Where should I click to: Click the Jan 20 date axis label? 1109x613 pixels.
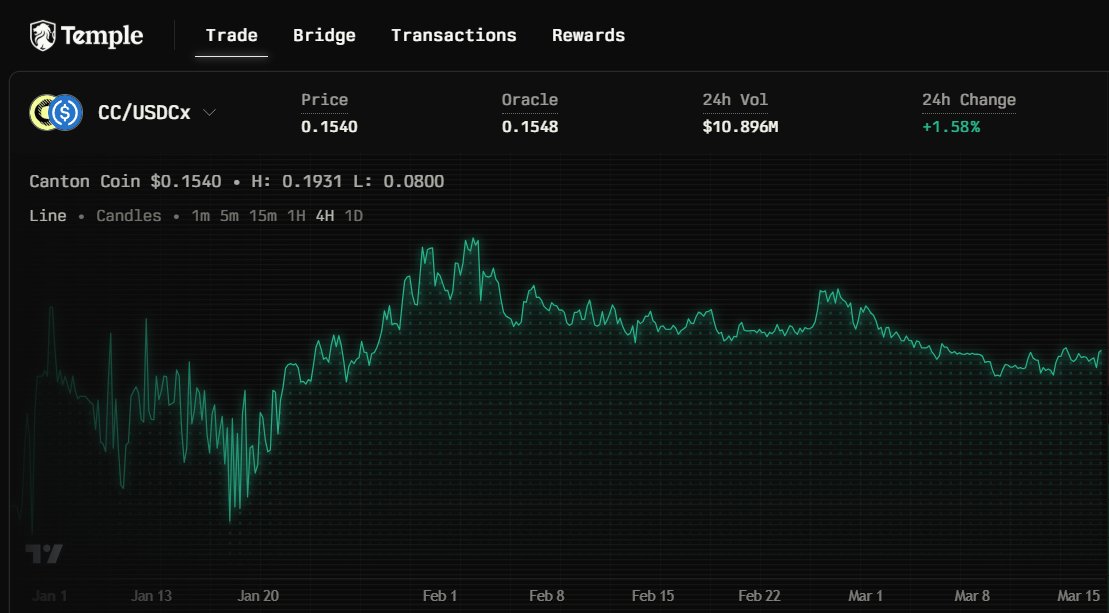click(x=258, y=595)
